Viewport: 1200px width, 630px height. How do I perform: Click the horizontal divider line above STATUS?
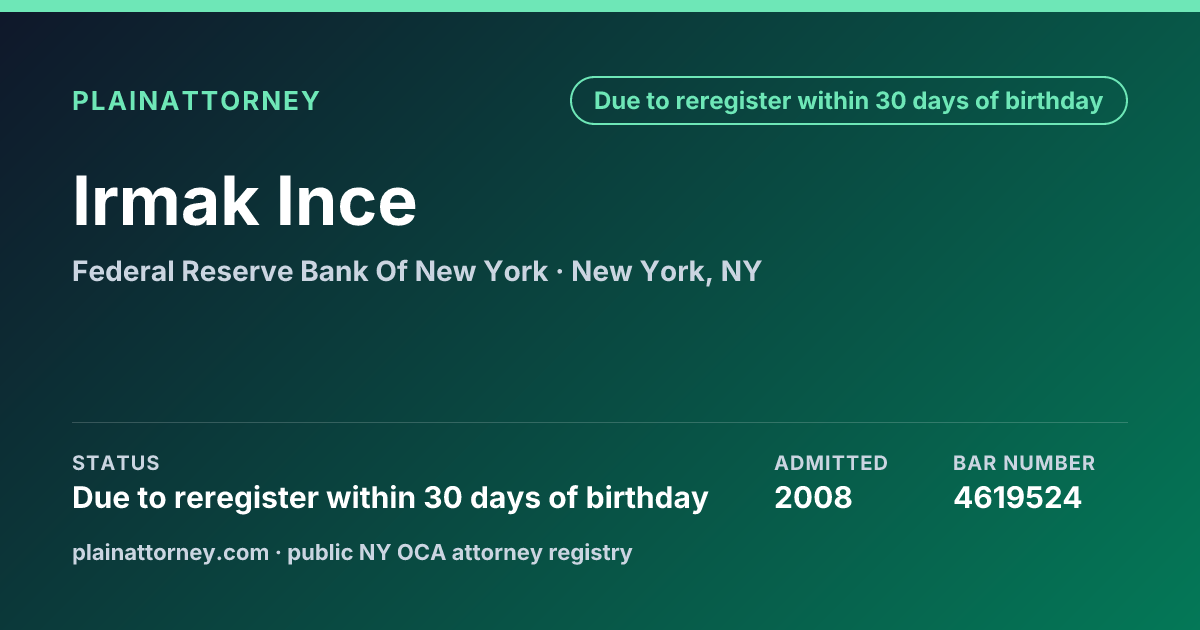click(x=600, y=422)
